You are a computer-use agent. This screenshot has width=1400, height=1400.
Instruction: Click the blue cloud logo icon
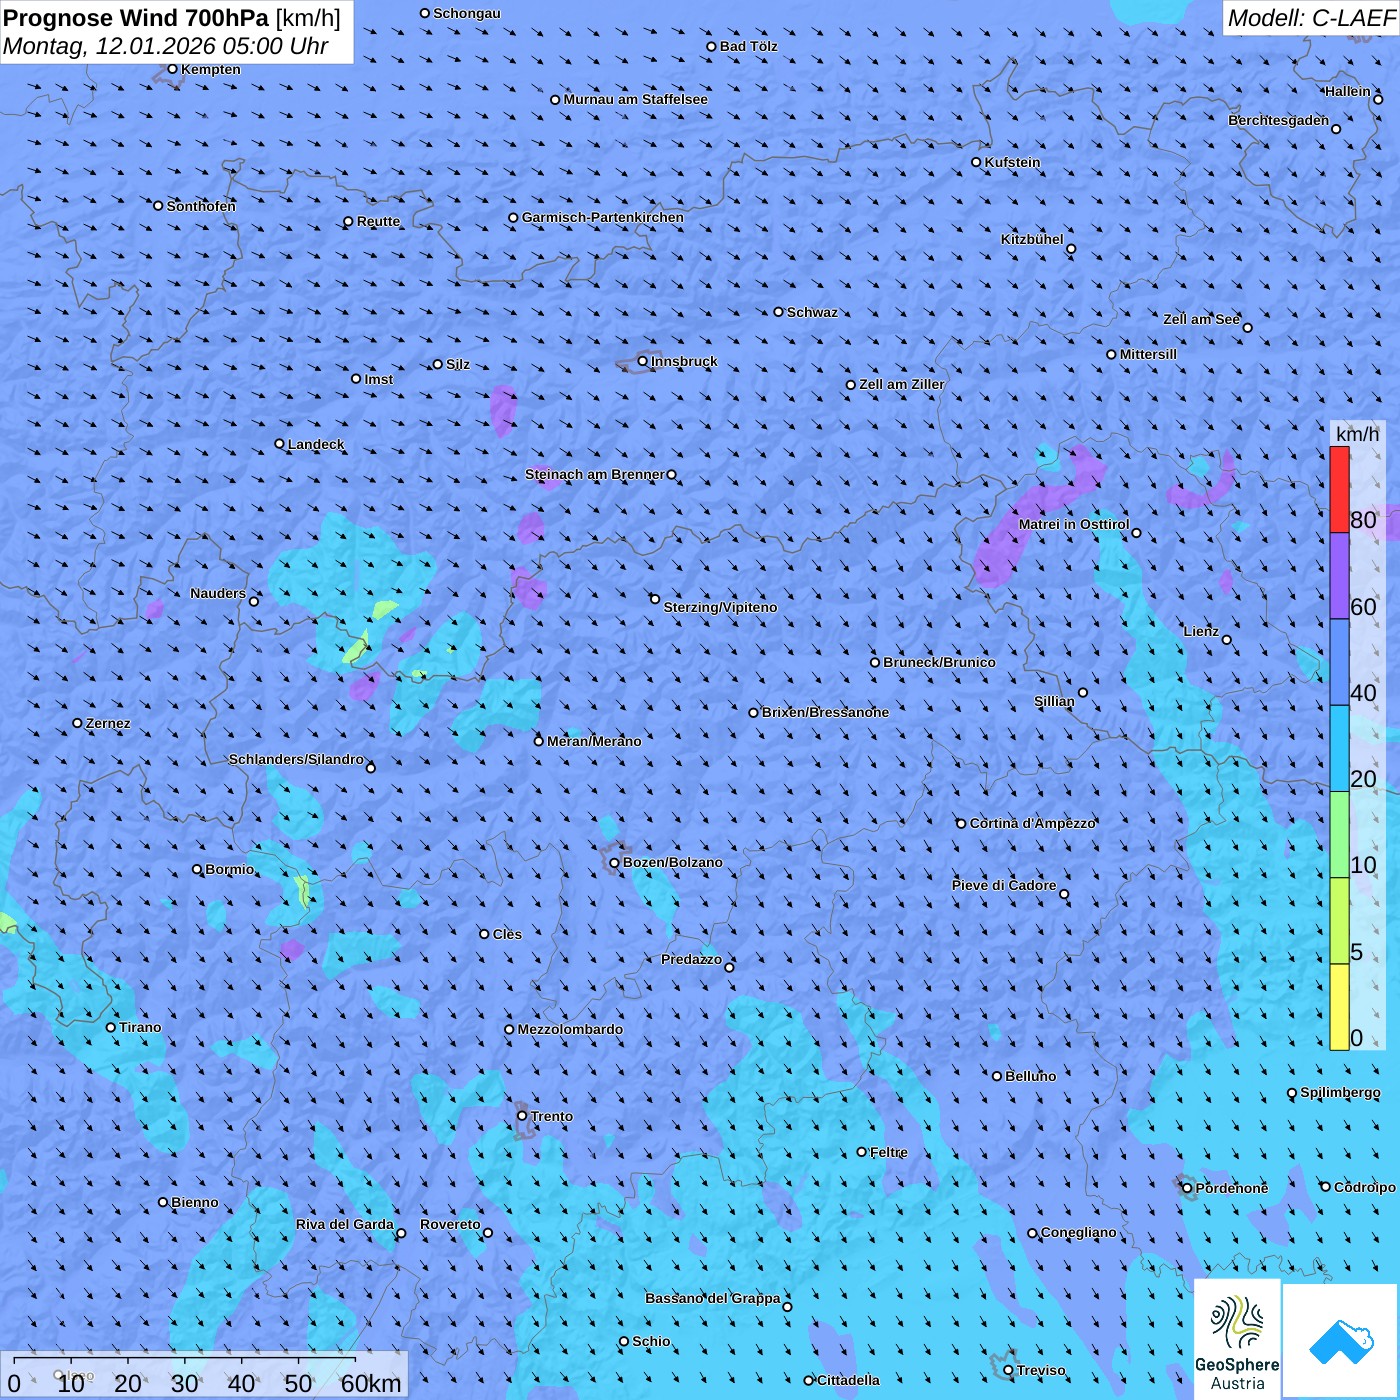(1340, 1341)
